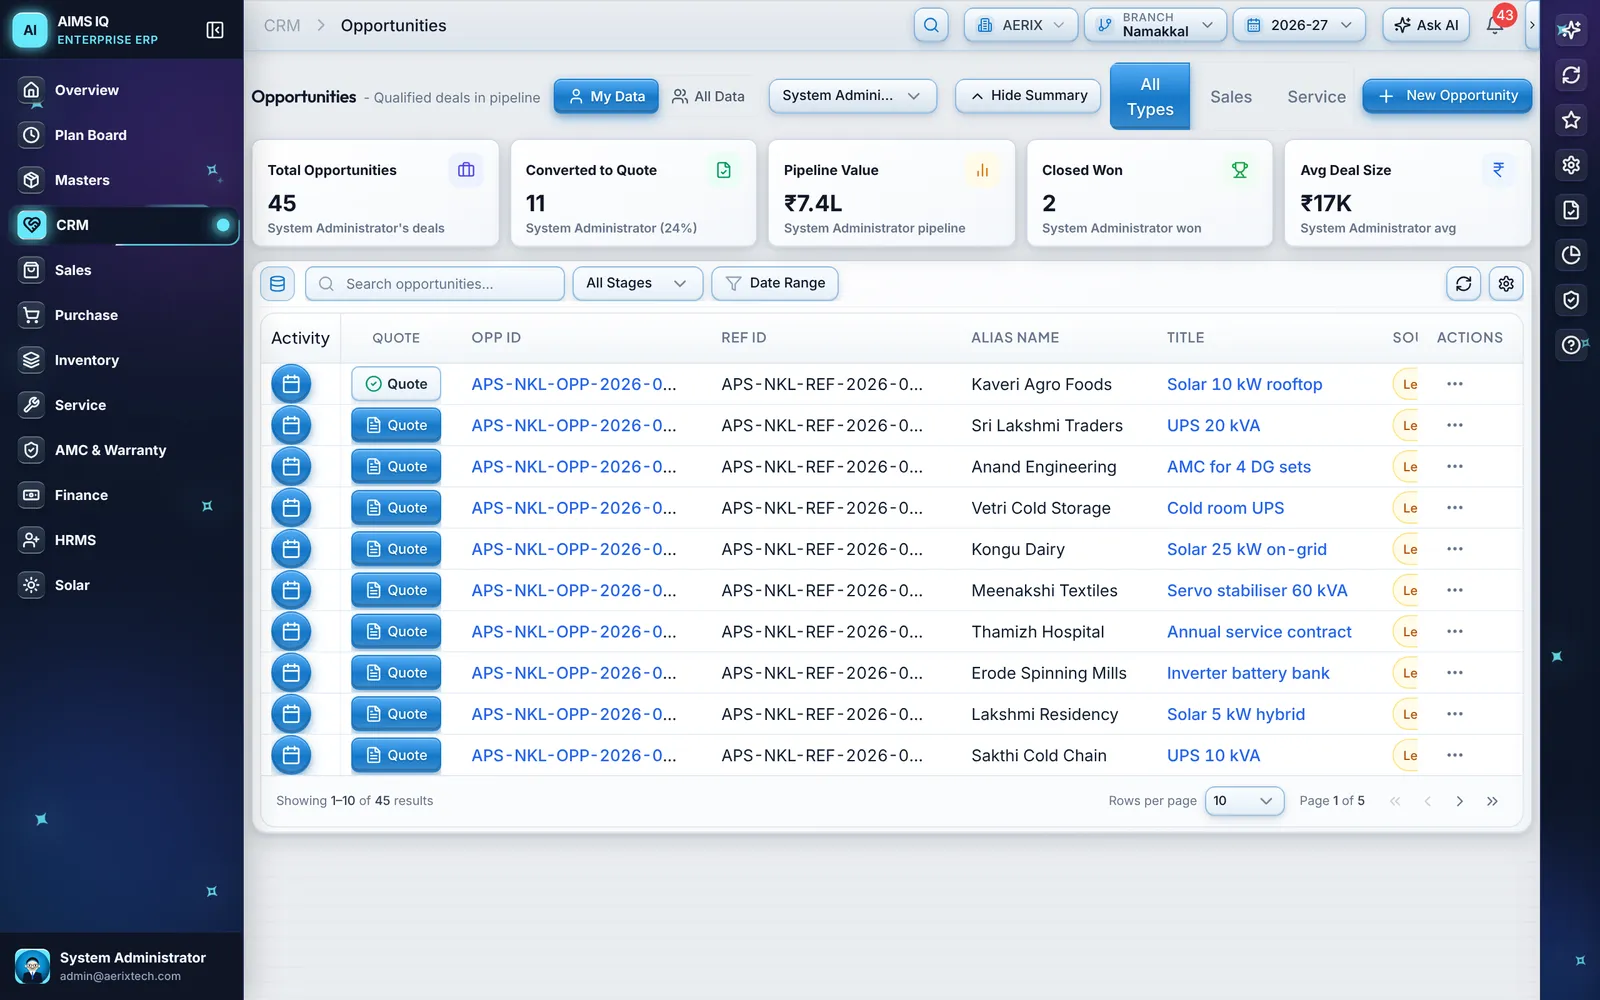This screenshot has height=1000, width=1600.
Task: Open Inventory in sidebar
Action: coord(121,360)
